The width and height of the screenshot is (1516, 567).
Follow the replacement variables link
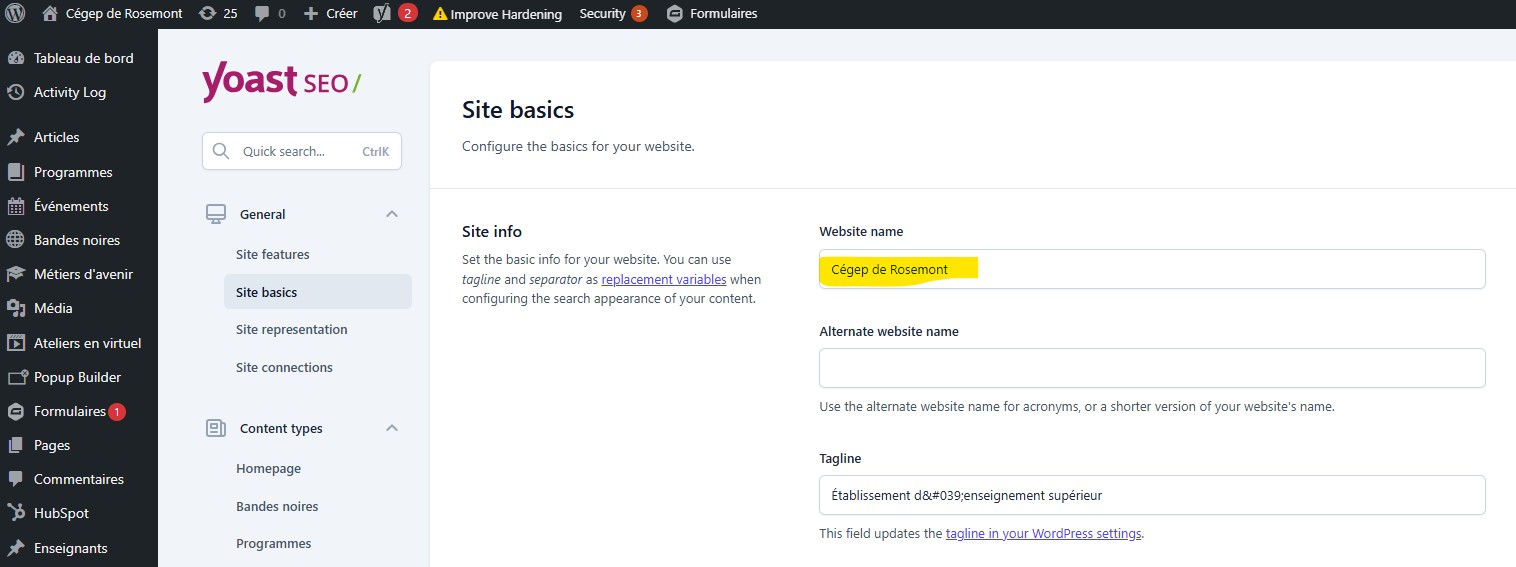tap(664, 279)
